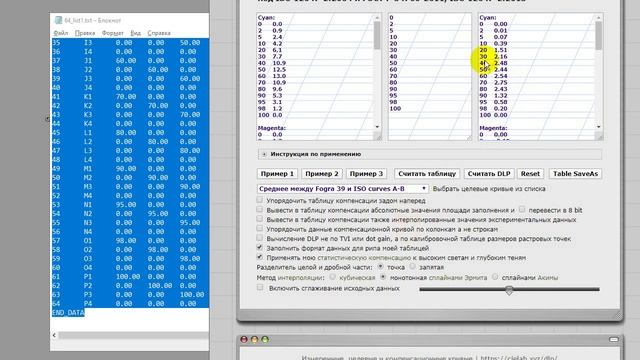Click 'K2' in row 42 of Notepad
Image resolution: width=640 pixels, height=360 pixels.
88,106
